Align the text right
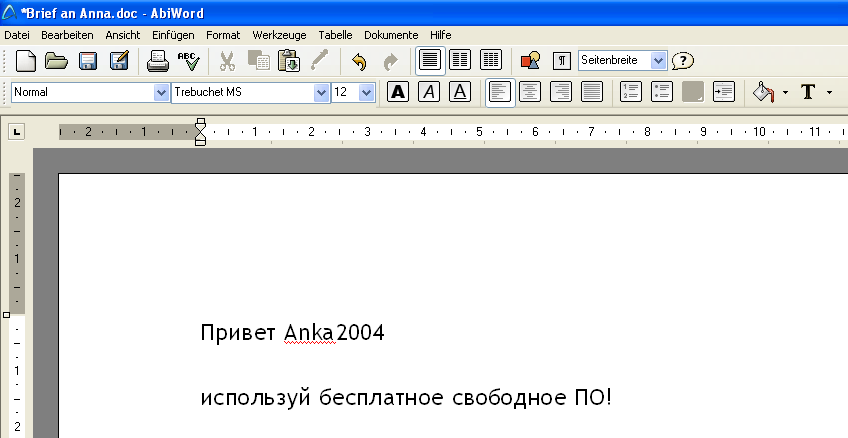This screenshot has width=848, height=438. click(x=561, y=92)
